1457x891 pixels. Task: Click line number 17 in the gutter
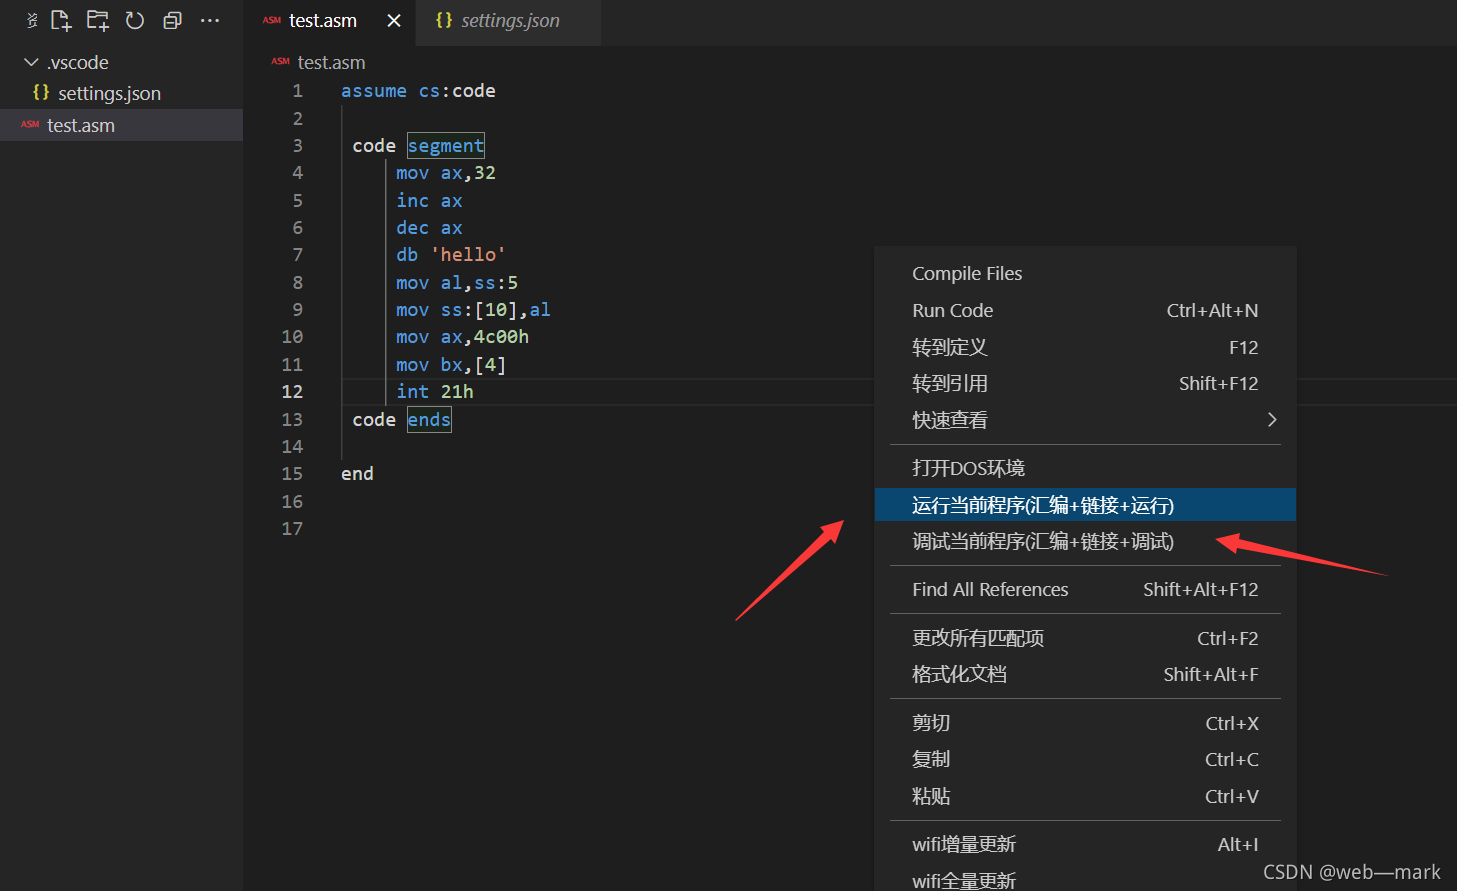tap(292, 529)
